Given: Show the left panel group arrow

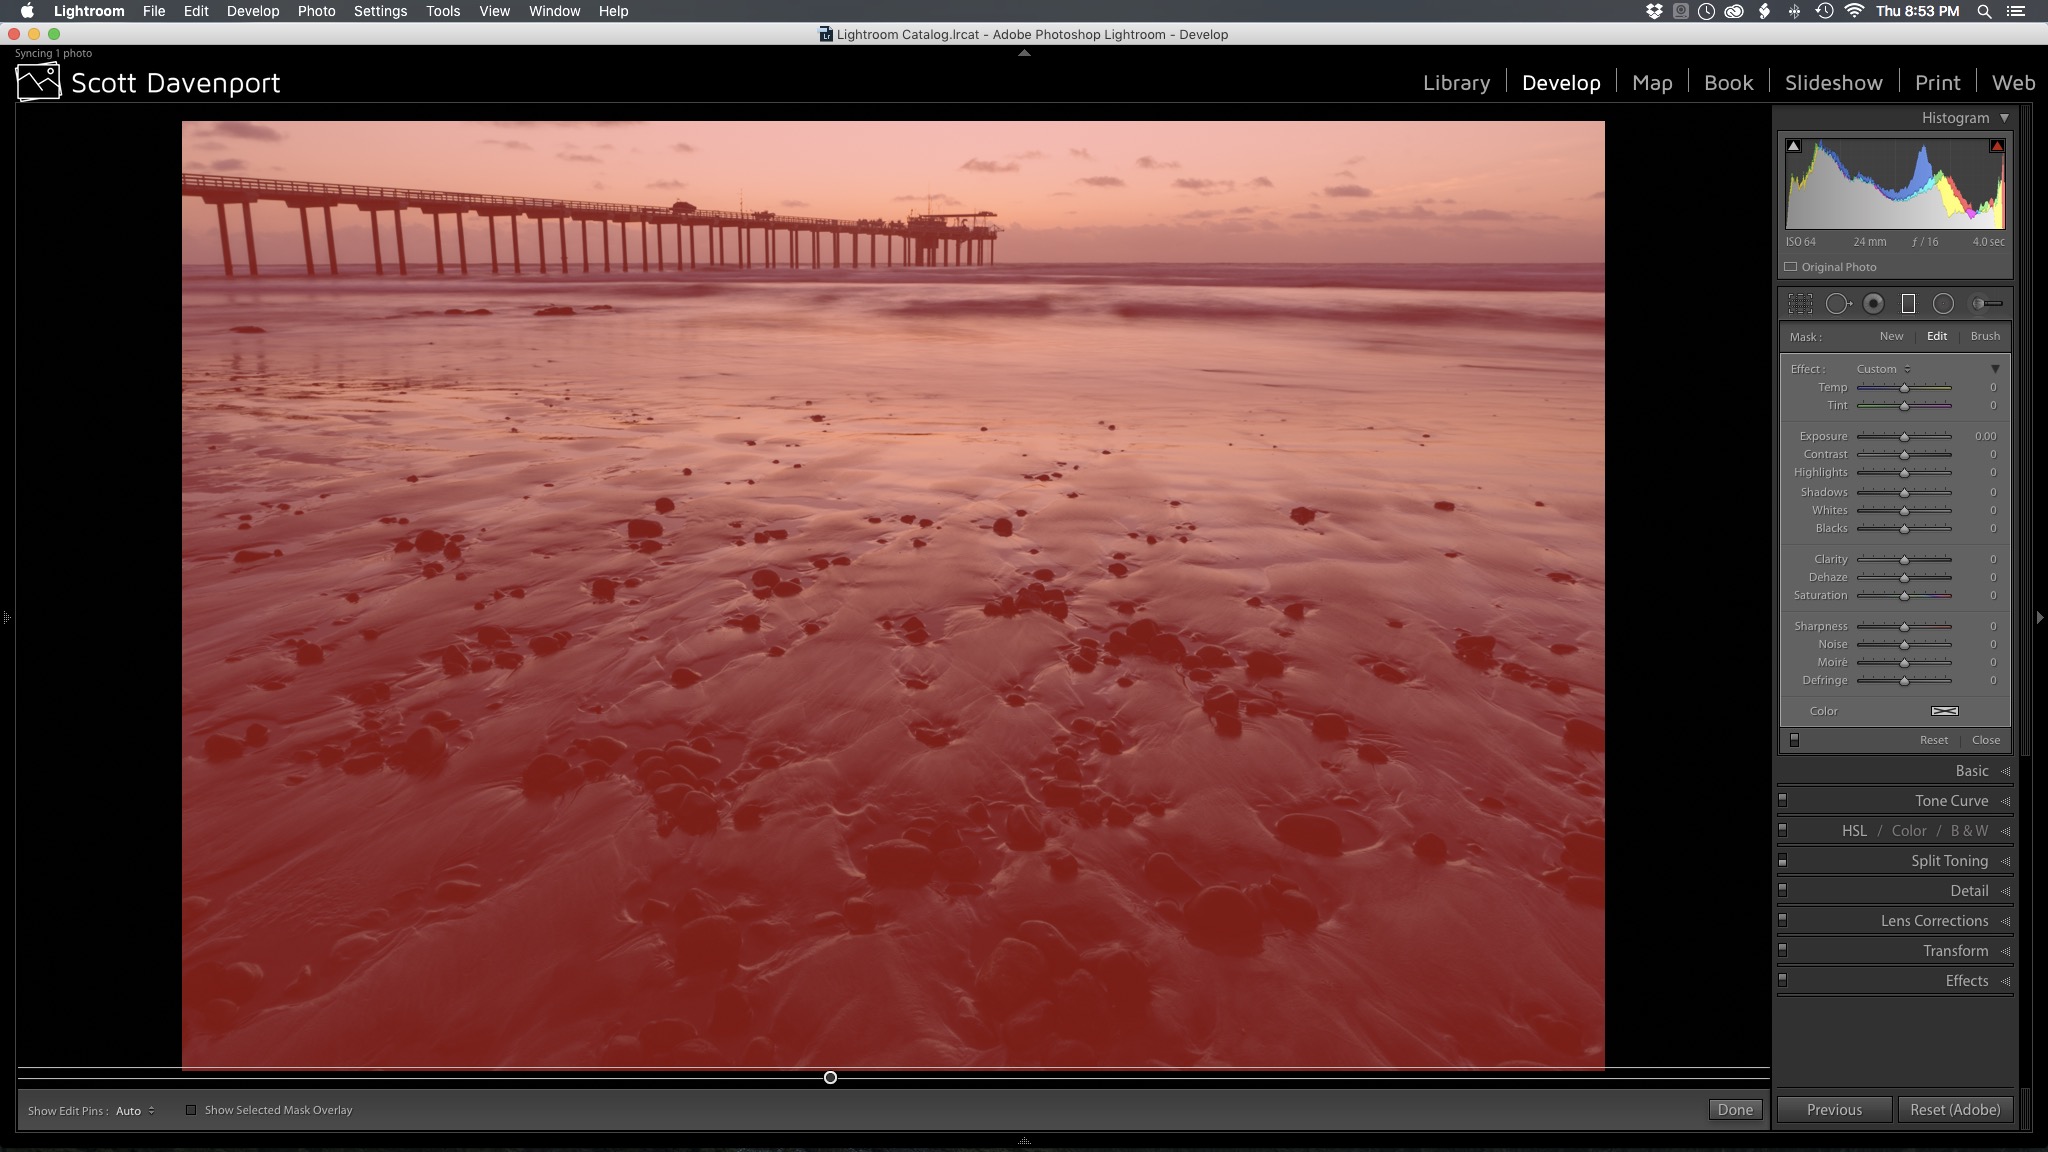Looking at the screenshot, I should (x=7, y=618).
